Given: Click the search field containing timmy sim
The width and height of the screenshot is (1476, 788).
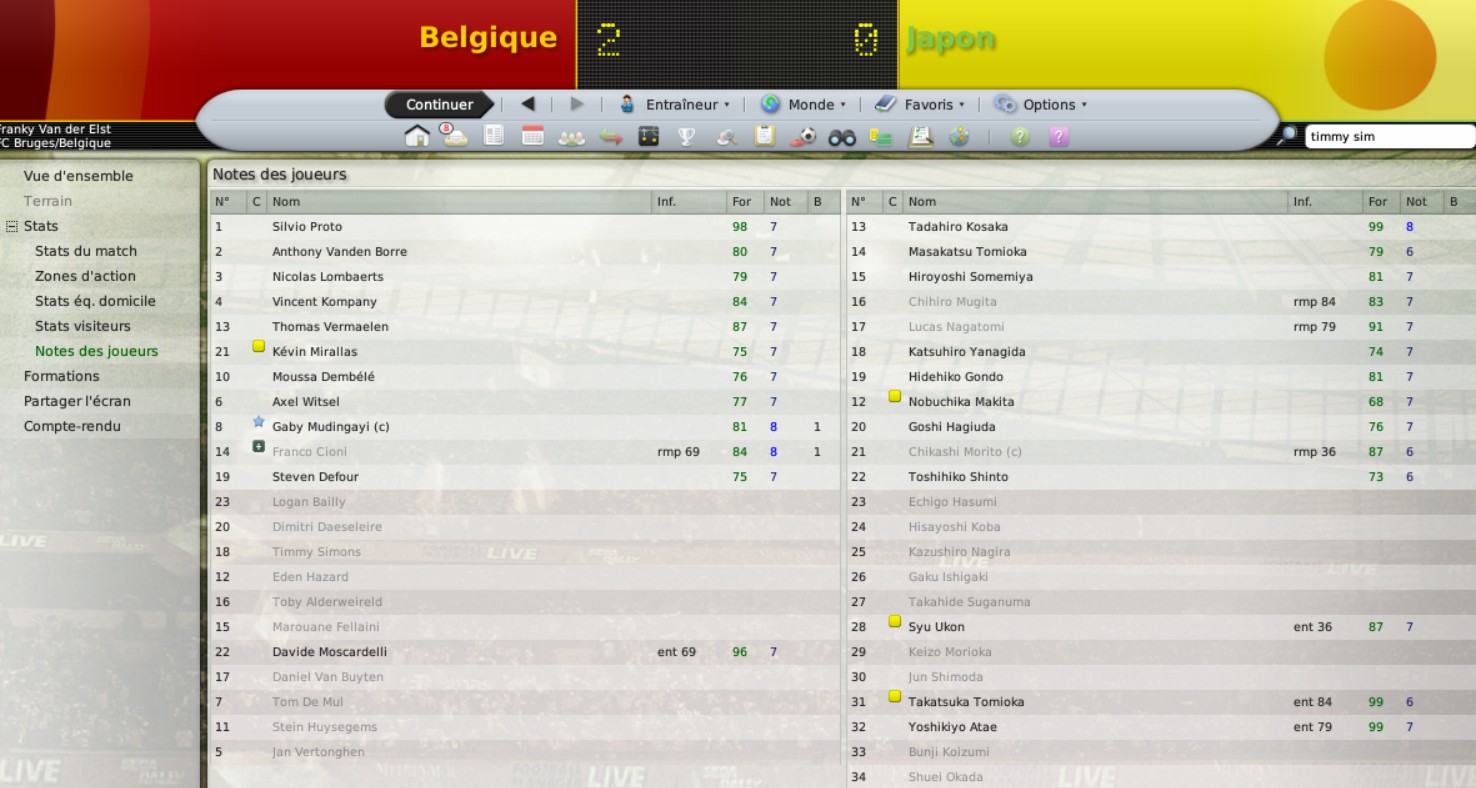Looking at the screenshot, I should click(x=1389, y=137).
